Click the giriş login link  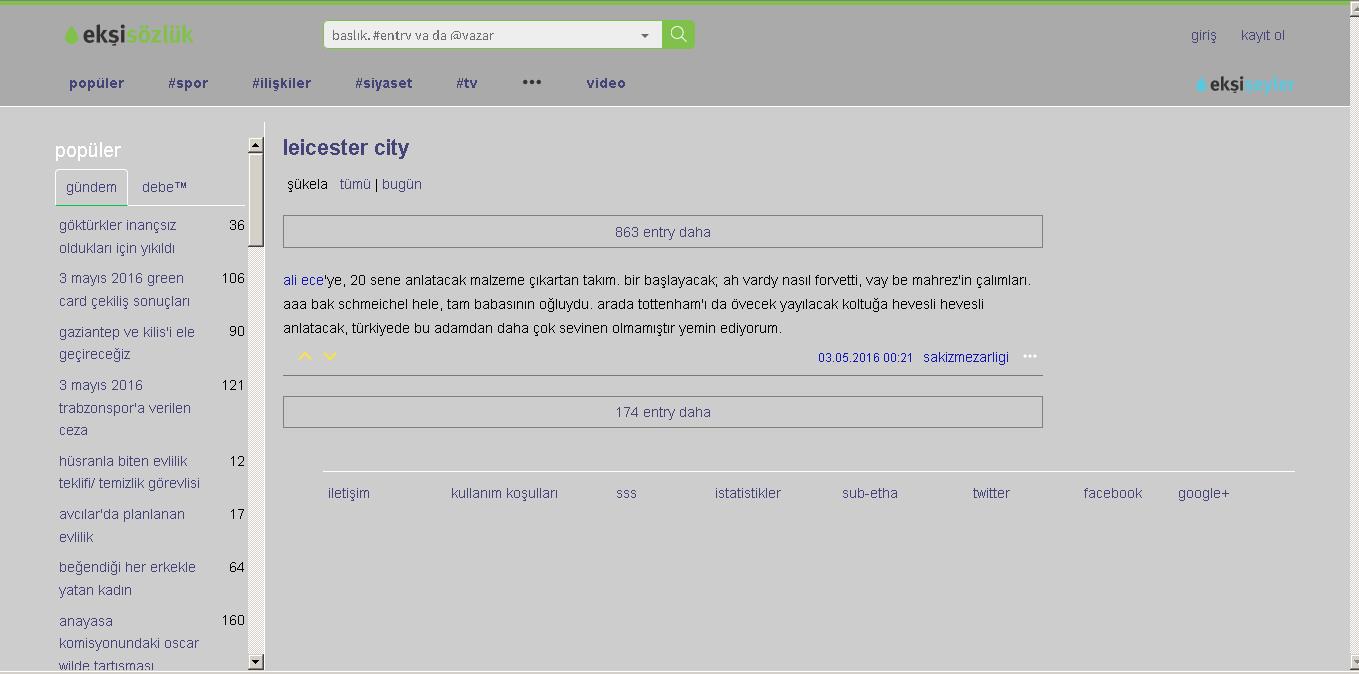(1203, 35)
